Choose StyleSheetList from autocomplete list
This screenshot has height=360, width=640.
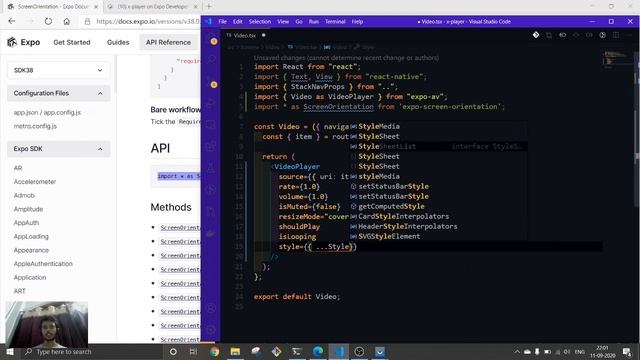coord(438,147)
